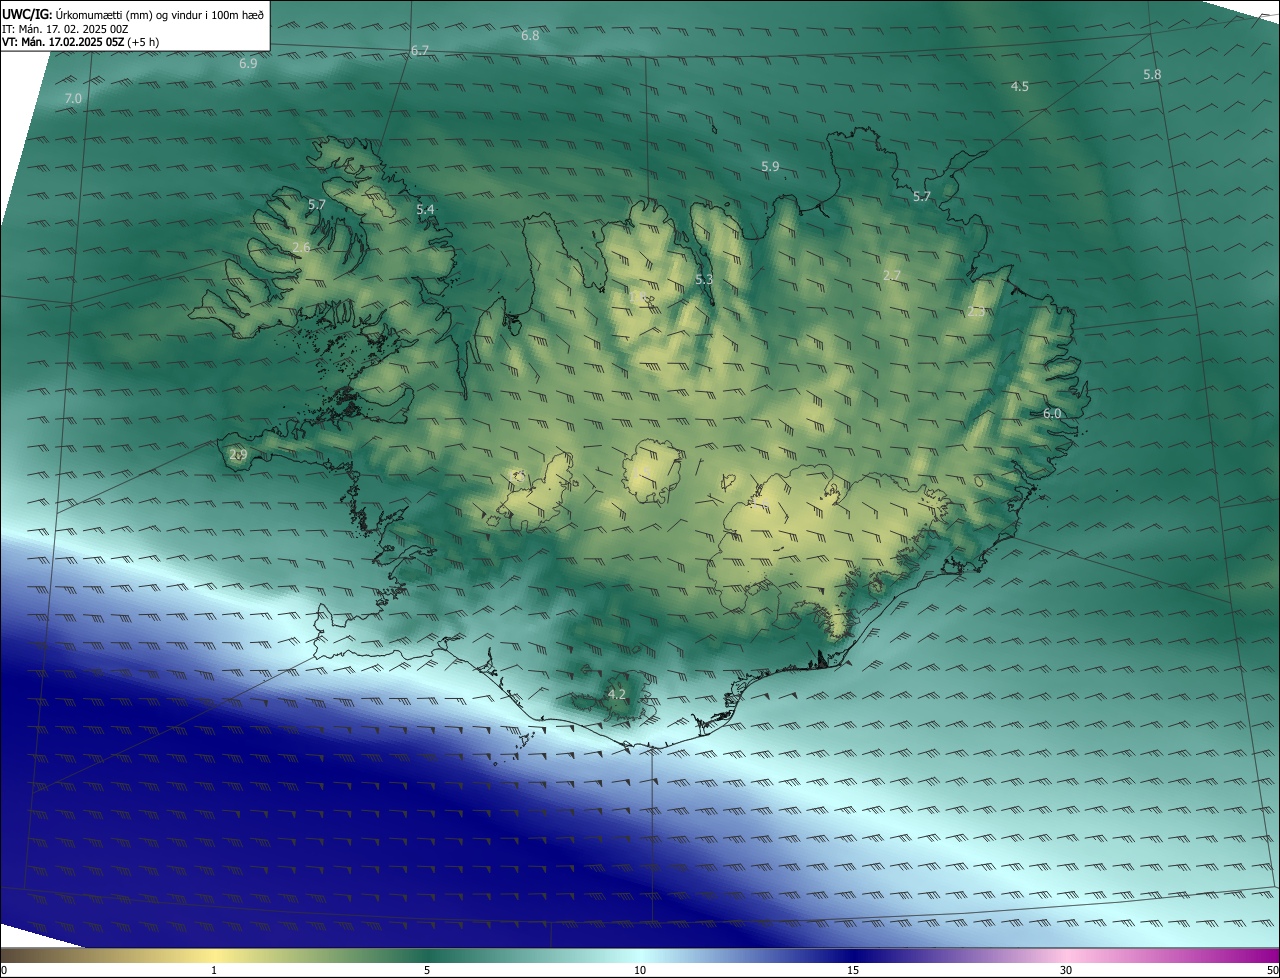Click the 4.2 value label
The width and height of the screenshot is (1280, 978).
click(617, 694)
